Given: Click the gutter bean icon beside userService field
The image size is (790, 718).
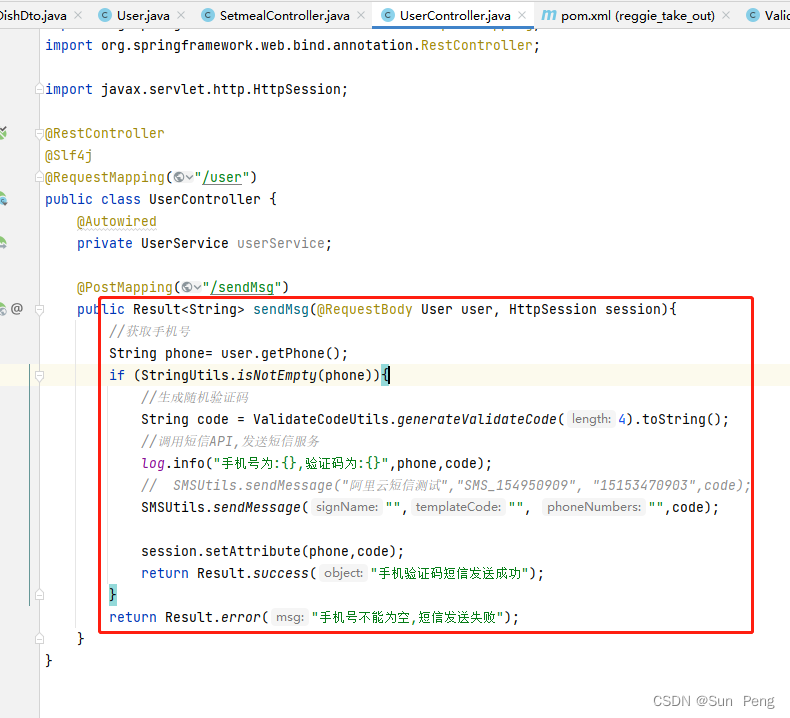Looking at the screenshot, I should tap(3, 243).
